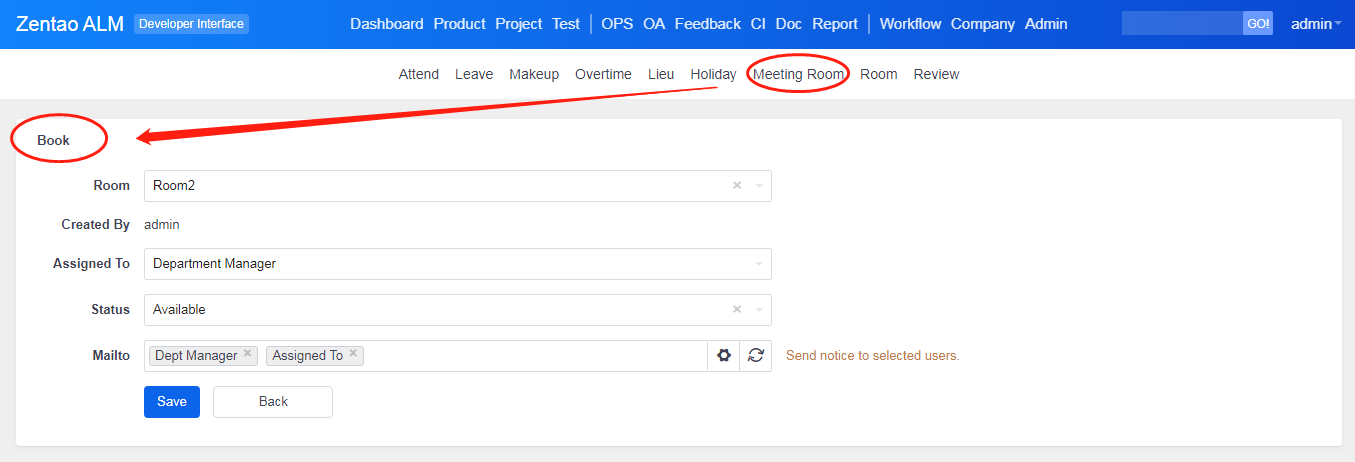Click the refresh icon beside Mailto field
This screenshot has height=462, width=1355.
point(756,356)
